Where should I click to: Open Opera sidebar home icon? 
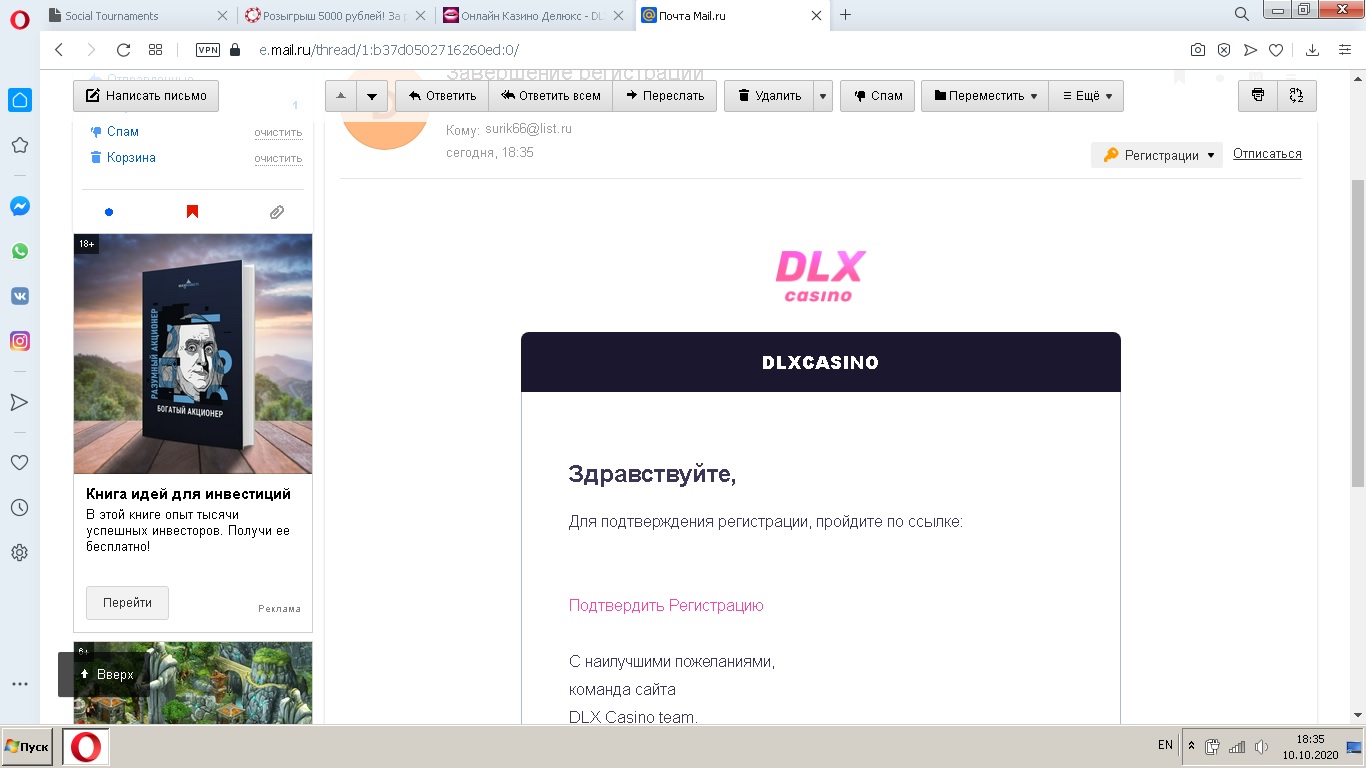click(19, 100)
